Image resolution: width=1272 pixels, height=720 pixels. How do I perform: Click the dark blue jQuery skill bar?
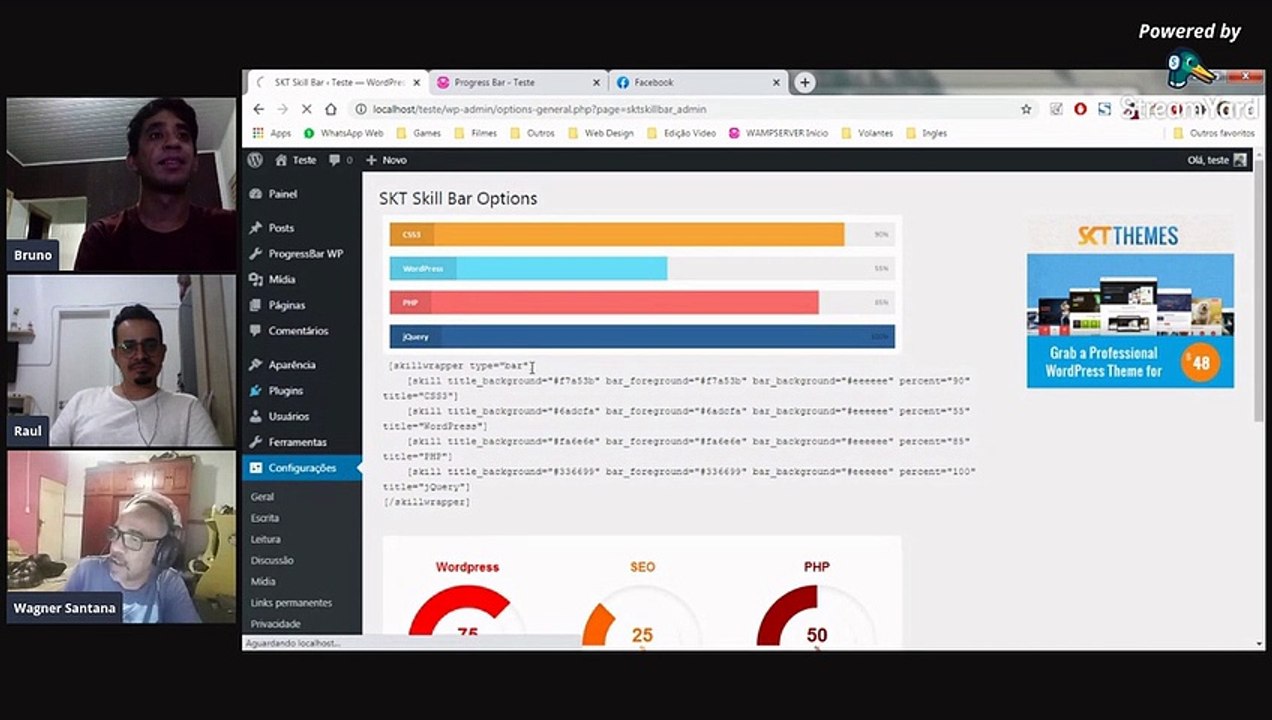tap(642, 337)
